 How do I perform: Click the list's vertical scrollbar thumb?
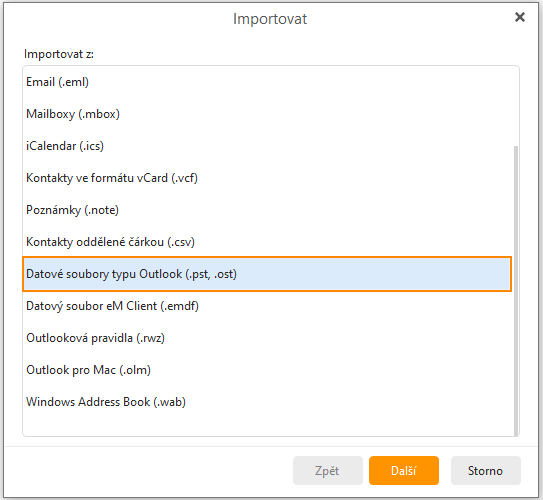point(516,291)
